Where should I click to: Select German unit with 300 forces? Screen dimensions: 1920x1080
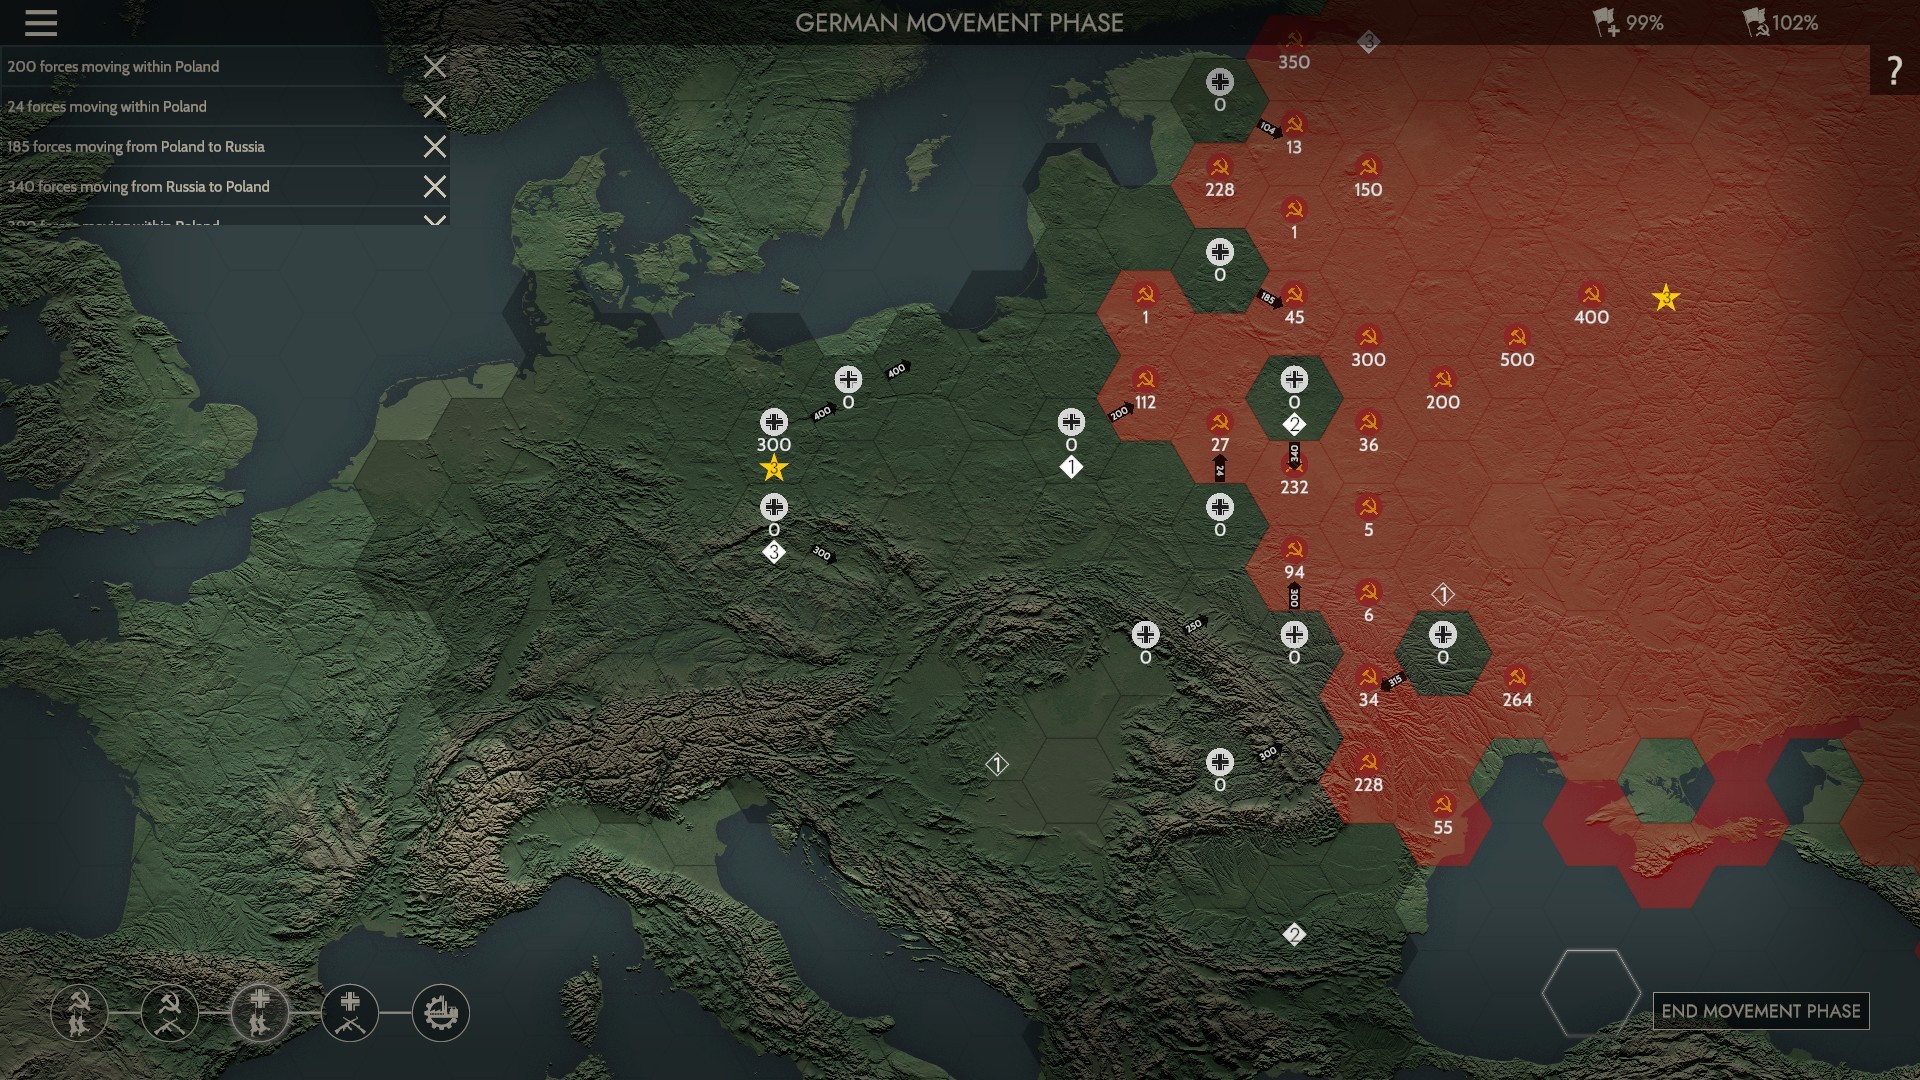coord(773,424)
